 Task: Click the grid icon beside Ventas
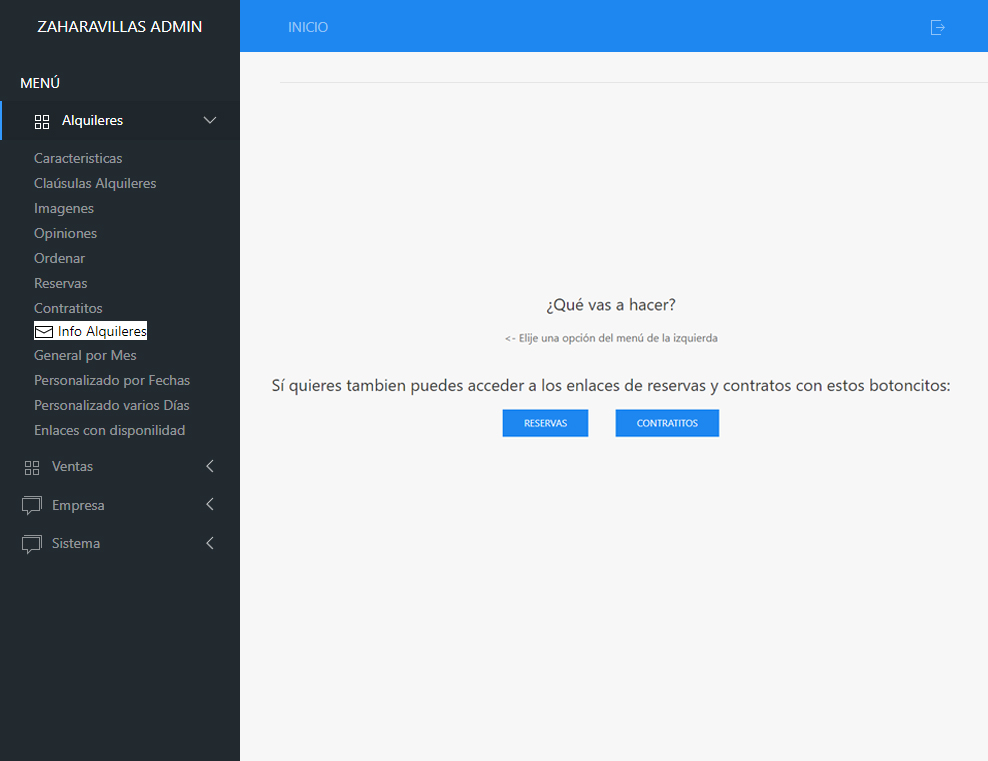(x=32, y=467)
